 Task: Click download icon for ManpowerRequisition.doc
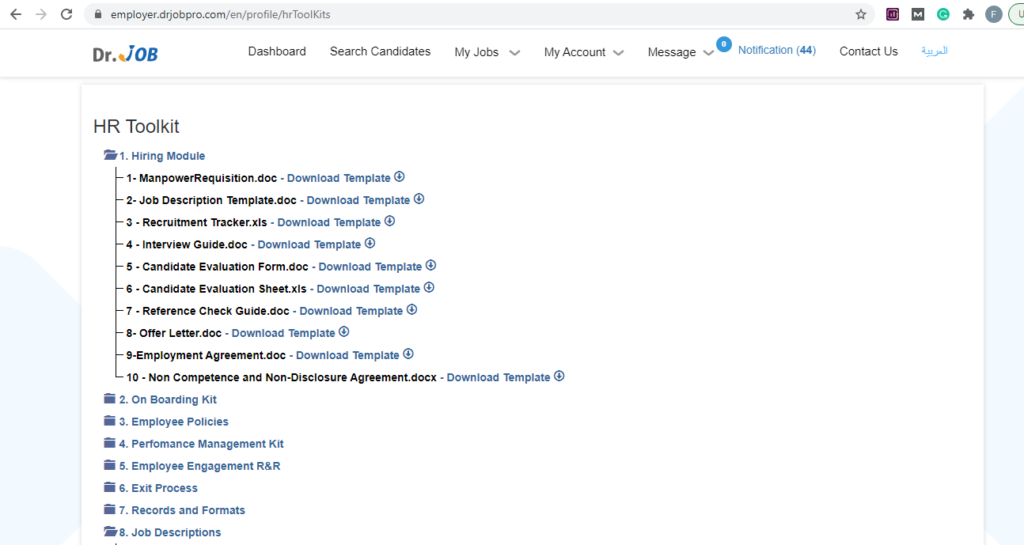[x=399, y=177]
